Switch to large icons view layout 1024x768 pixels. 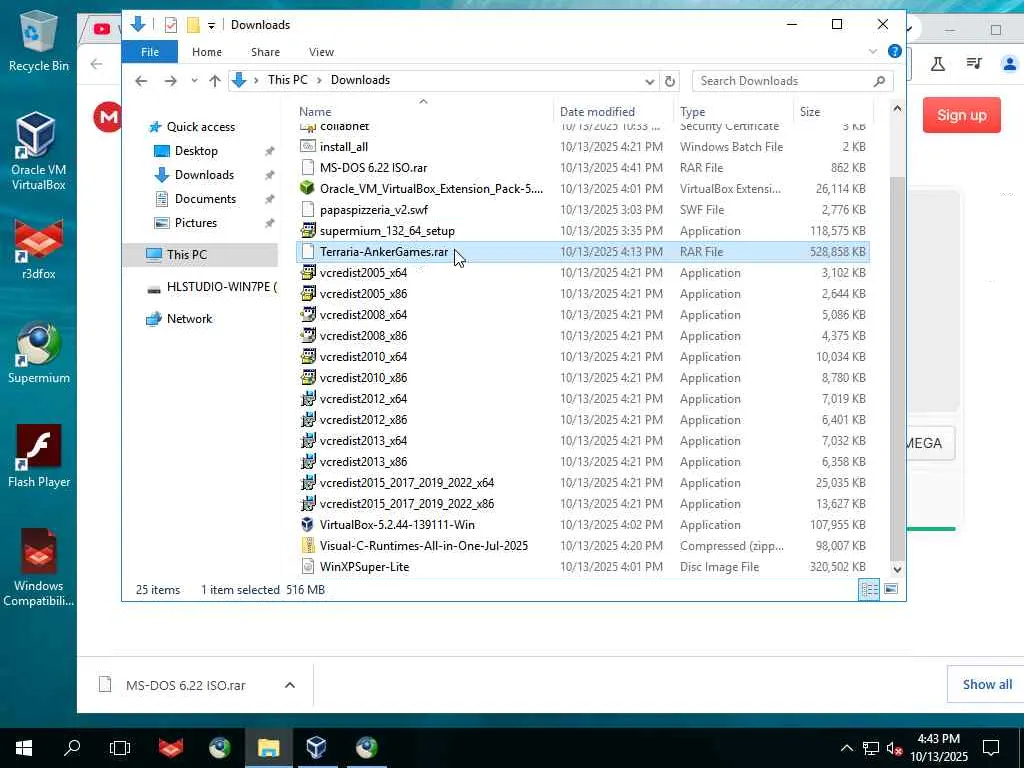click(891, 589)
